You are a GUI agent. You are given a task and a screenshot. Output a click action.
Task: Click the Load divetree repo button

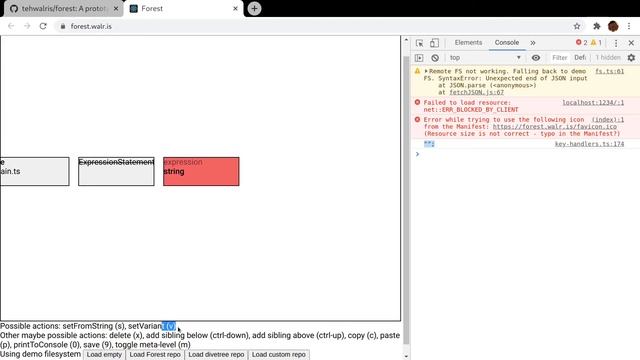pyautogui.click(x=216, y=354)
